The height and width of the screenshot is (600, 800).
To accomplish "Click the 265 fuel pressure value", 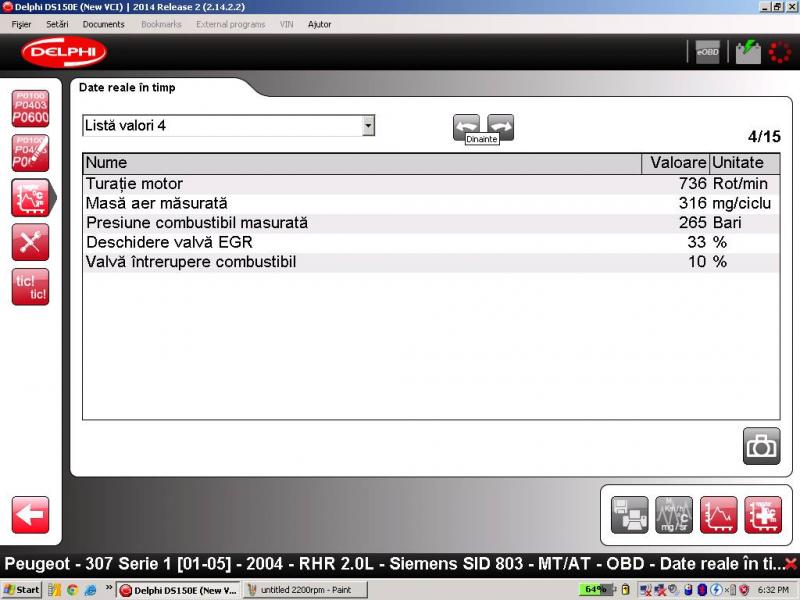I will click(x=692, y=222).
